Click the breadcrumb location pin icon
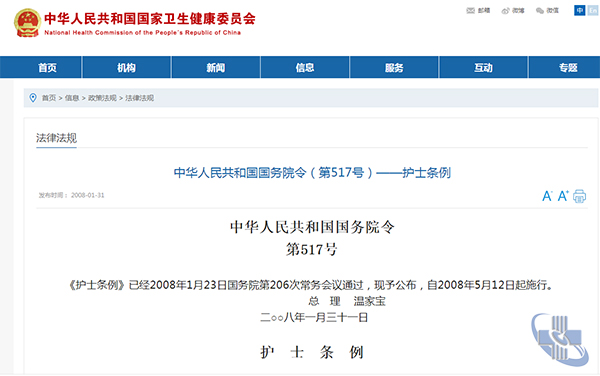The width and height of the screenshot is (600, 376). click(x=33, y=98)
